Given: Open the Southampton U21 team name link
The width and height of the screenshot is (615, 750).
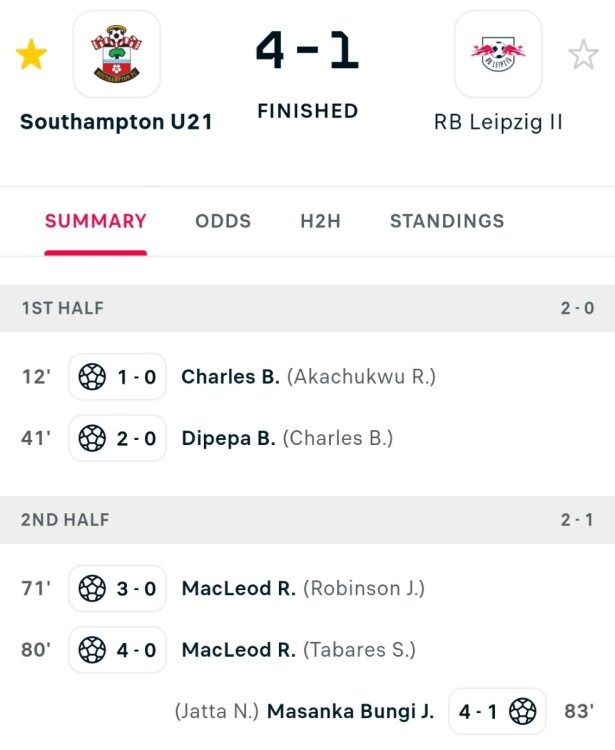Looking at the screenshot, I should coord(116,122).
